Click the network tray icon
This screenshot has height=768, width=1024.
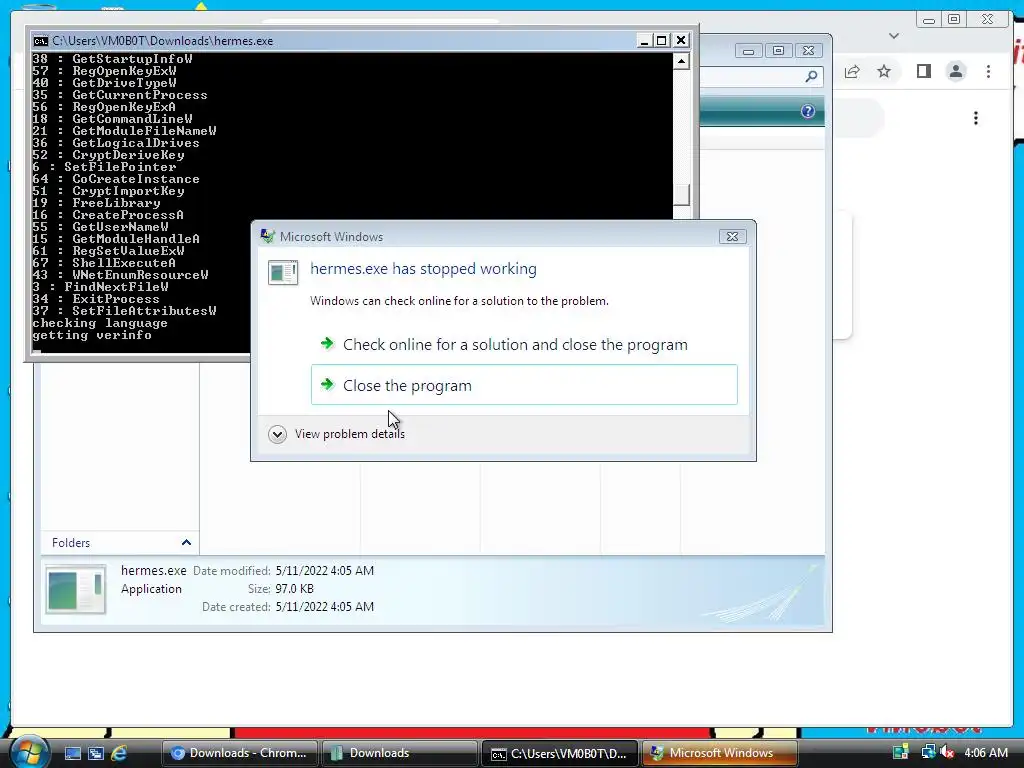(x=927, y=752)
